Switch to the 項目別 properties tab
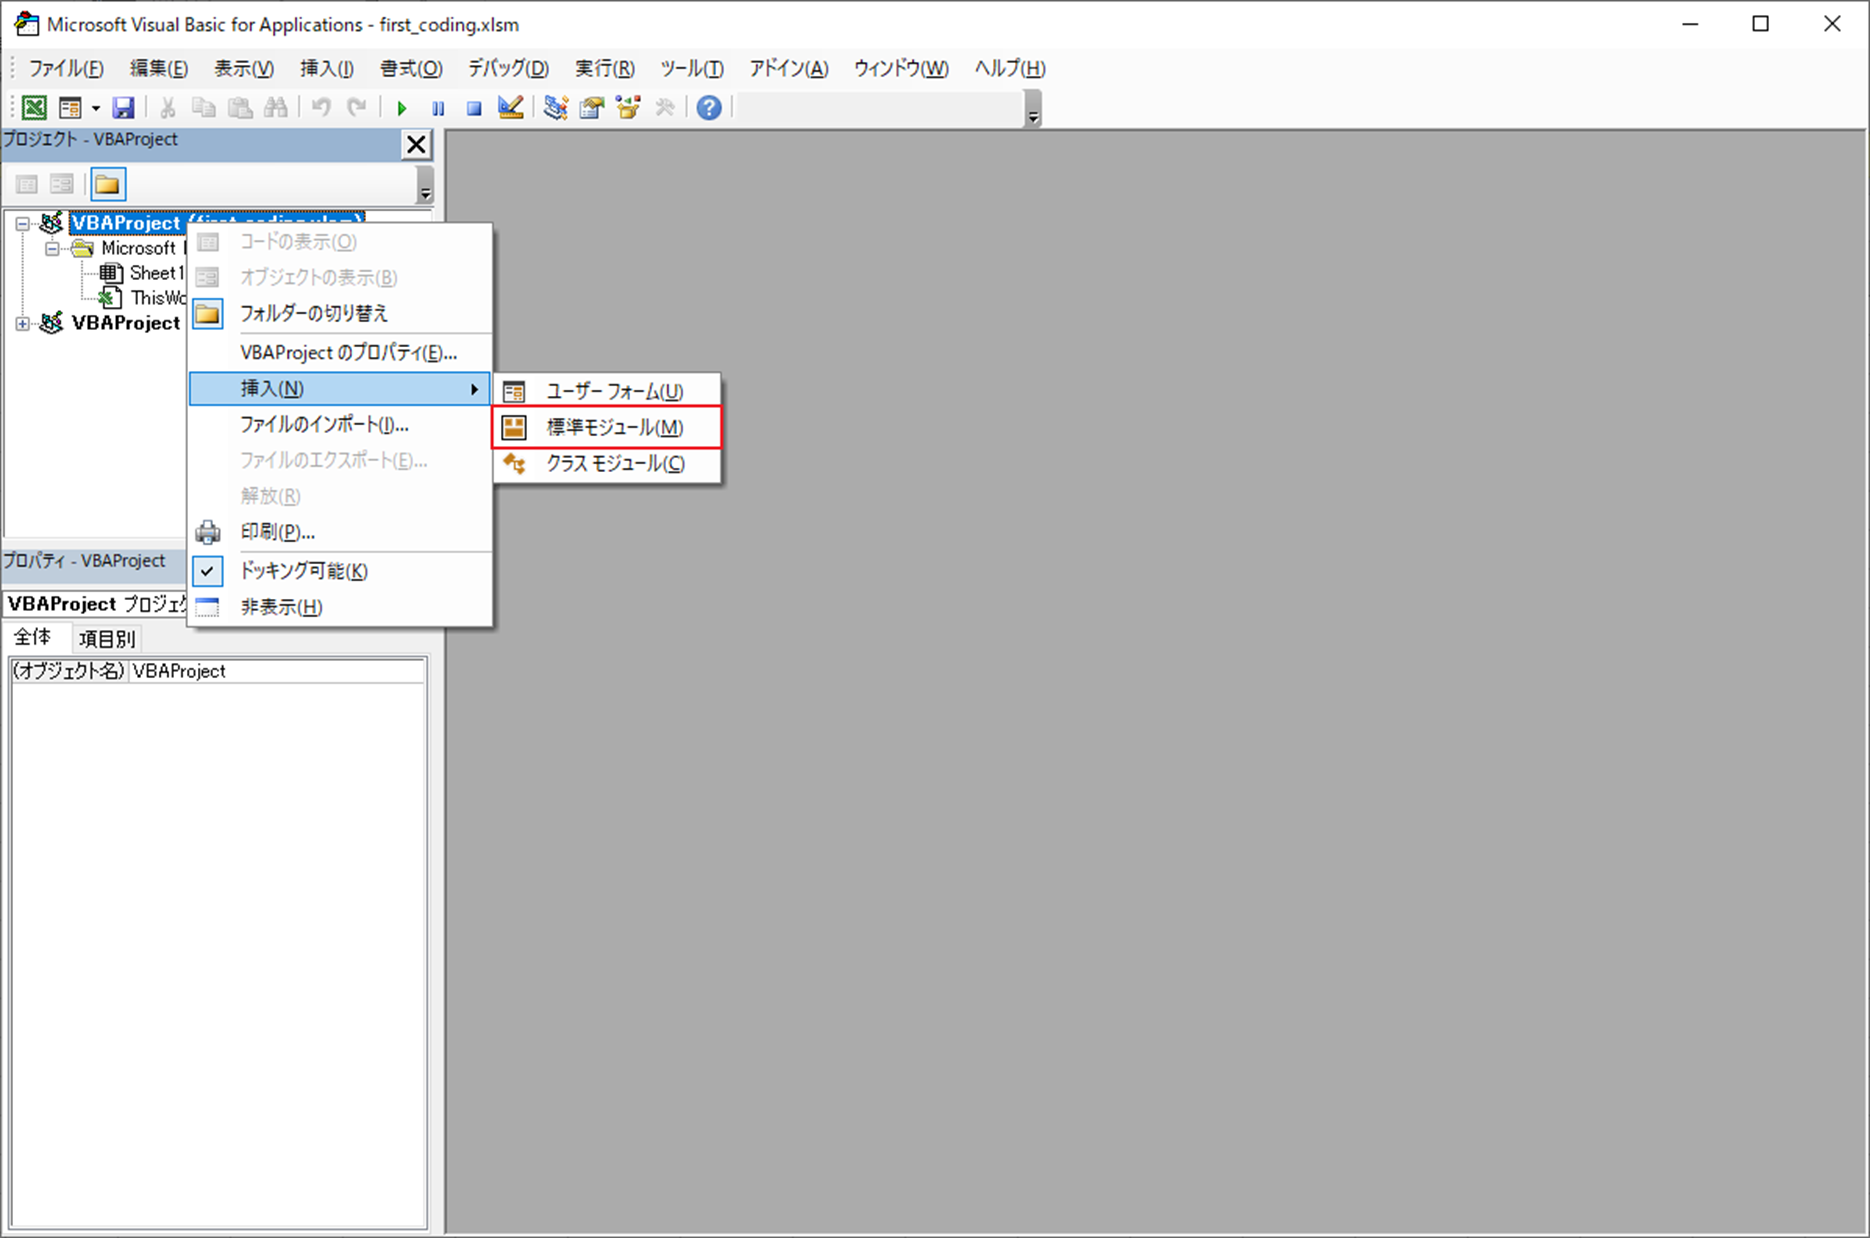This screenshot has width=1870, height=1238. [x=106, y=639]
